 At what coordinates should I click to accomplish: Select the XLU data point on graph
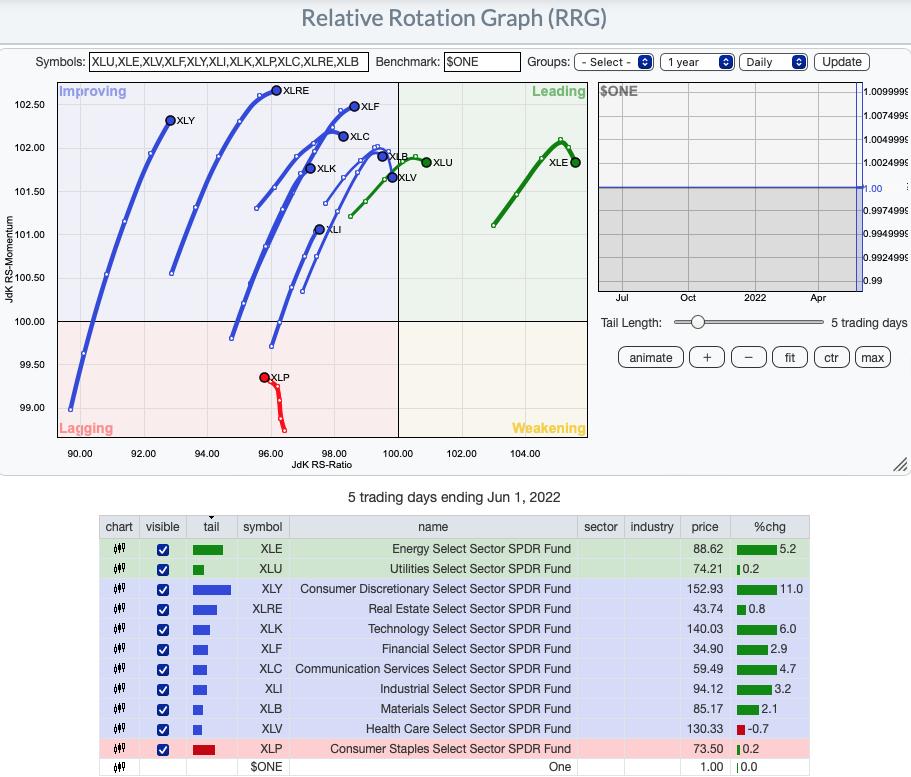426,163
